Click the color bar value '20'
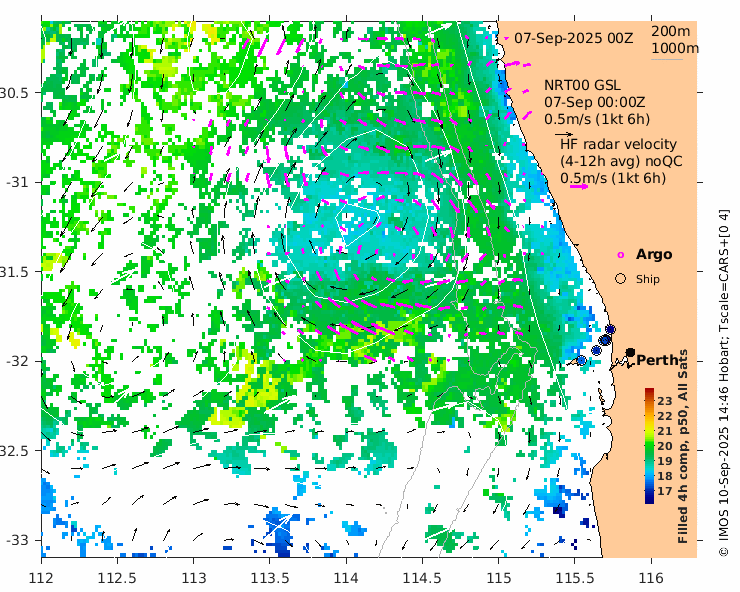 (x=664, y=446)
